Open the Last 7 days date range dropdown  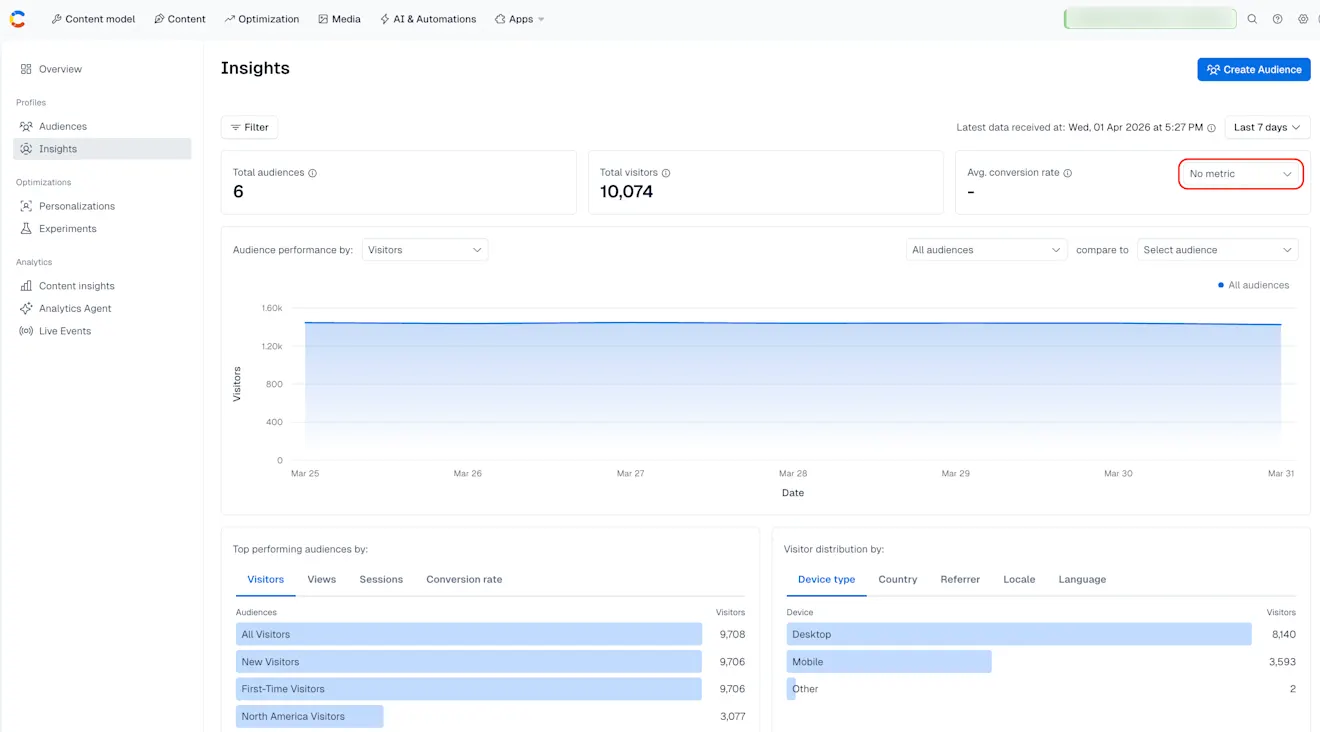coord(1266,127)
